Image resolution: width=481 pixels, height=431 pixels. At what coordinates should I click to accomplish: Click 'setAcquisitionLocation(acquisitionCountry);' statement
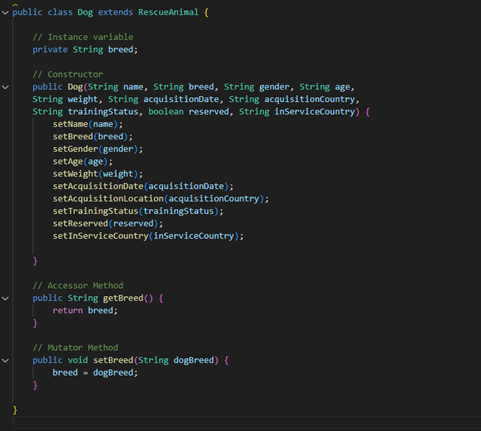coord(161,199)
